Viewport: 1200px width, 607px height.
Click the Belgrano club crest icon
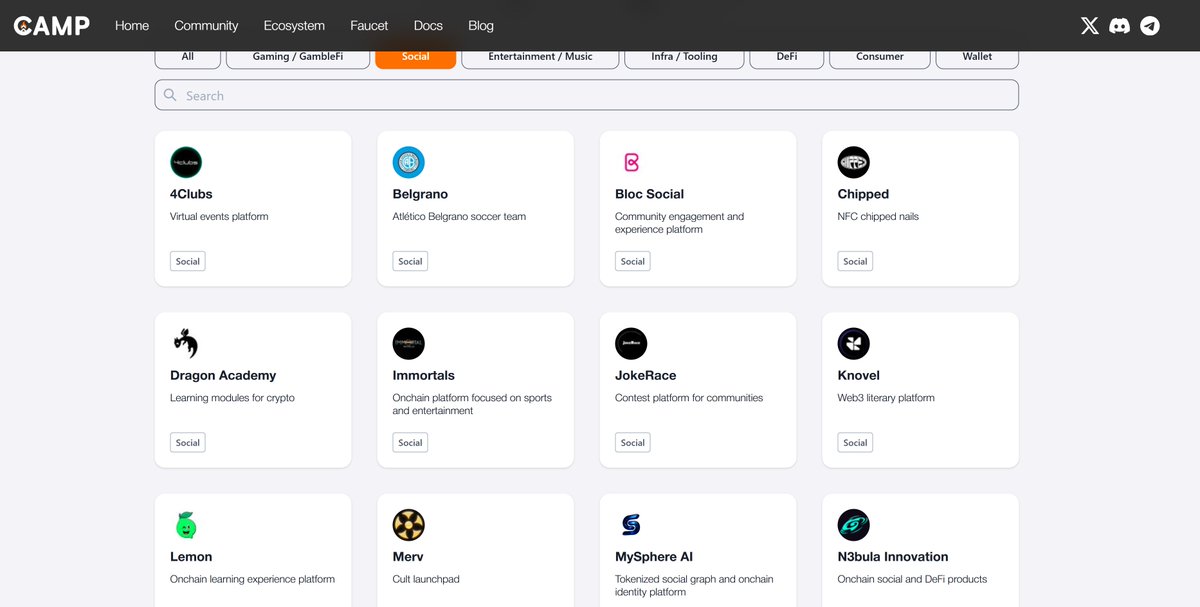pyautogui.click(x=409, y=162)
